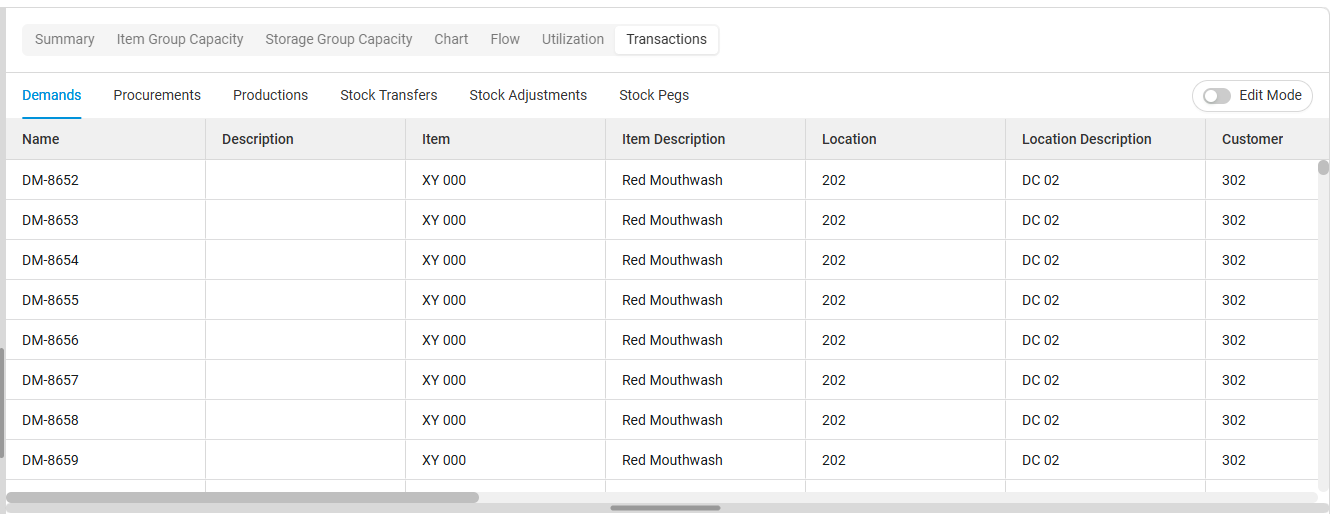This screenshot has height=514, width=1339.
Task: Click the page-level bottom horizontal scrollbar thumb
Action: 665,508
